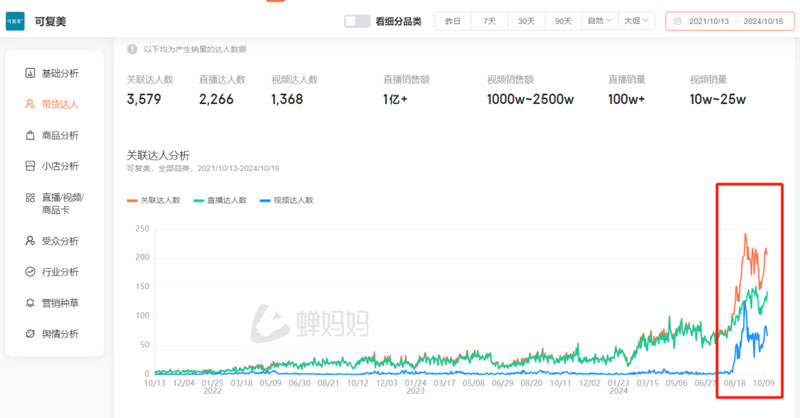Click the 可复美 brand logo
Screen dimensions: 800x418
pyautogui.click(x=16, y=21)
